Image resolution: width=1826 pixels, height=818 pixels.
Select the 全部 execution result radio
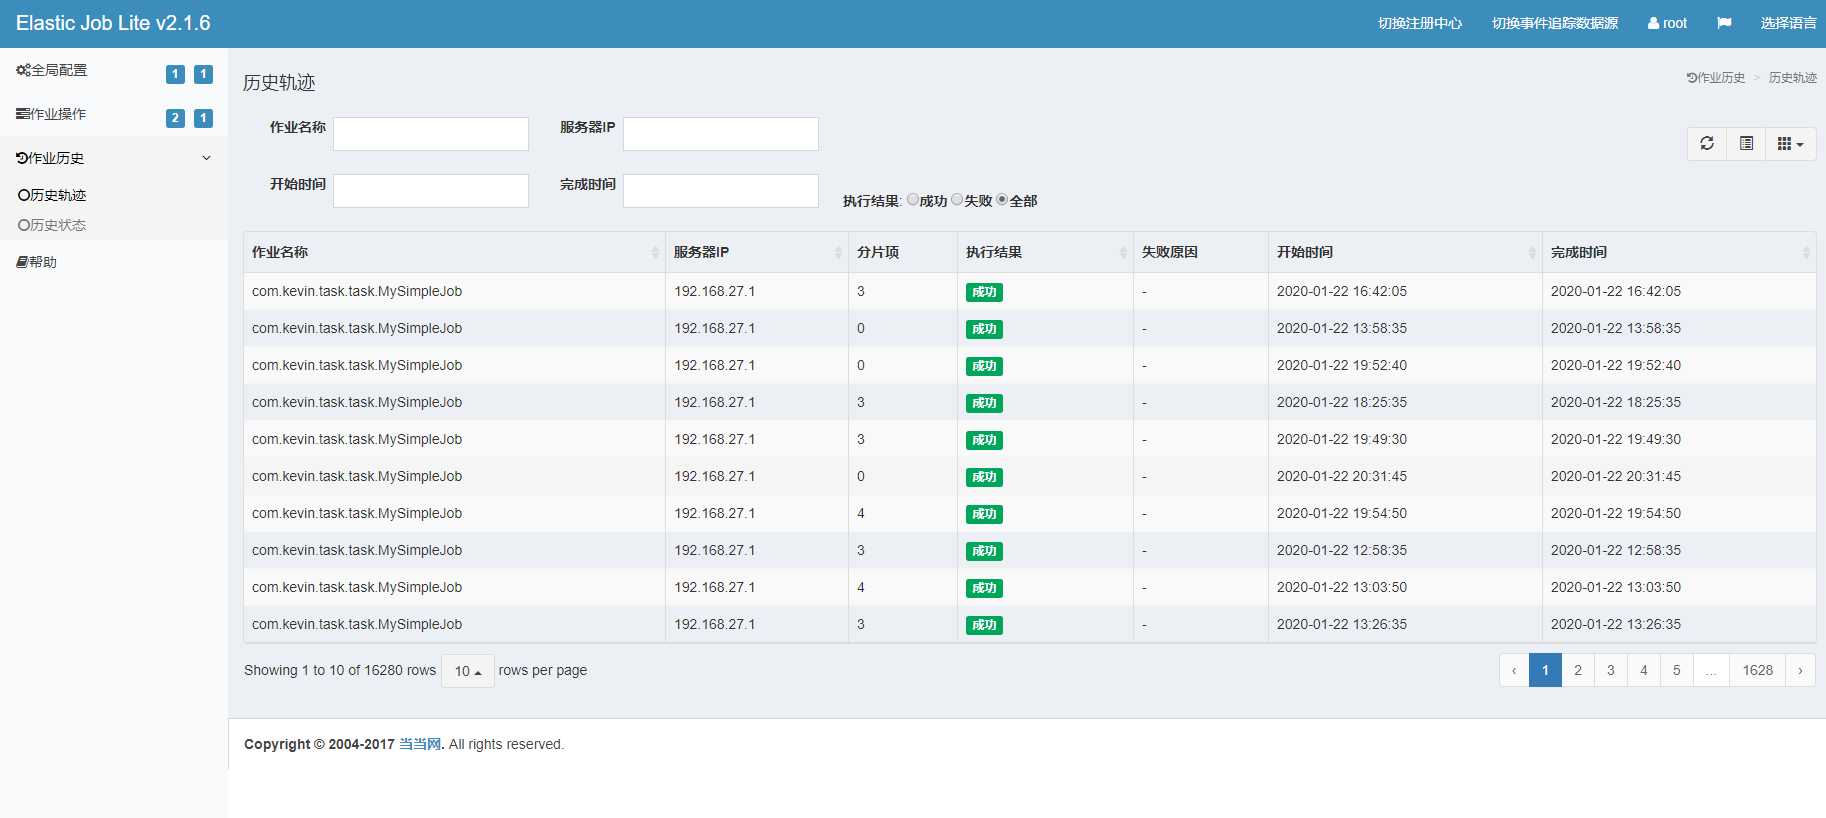(x=1002, y=199)
